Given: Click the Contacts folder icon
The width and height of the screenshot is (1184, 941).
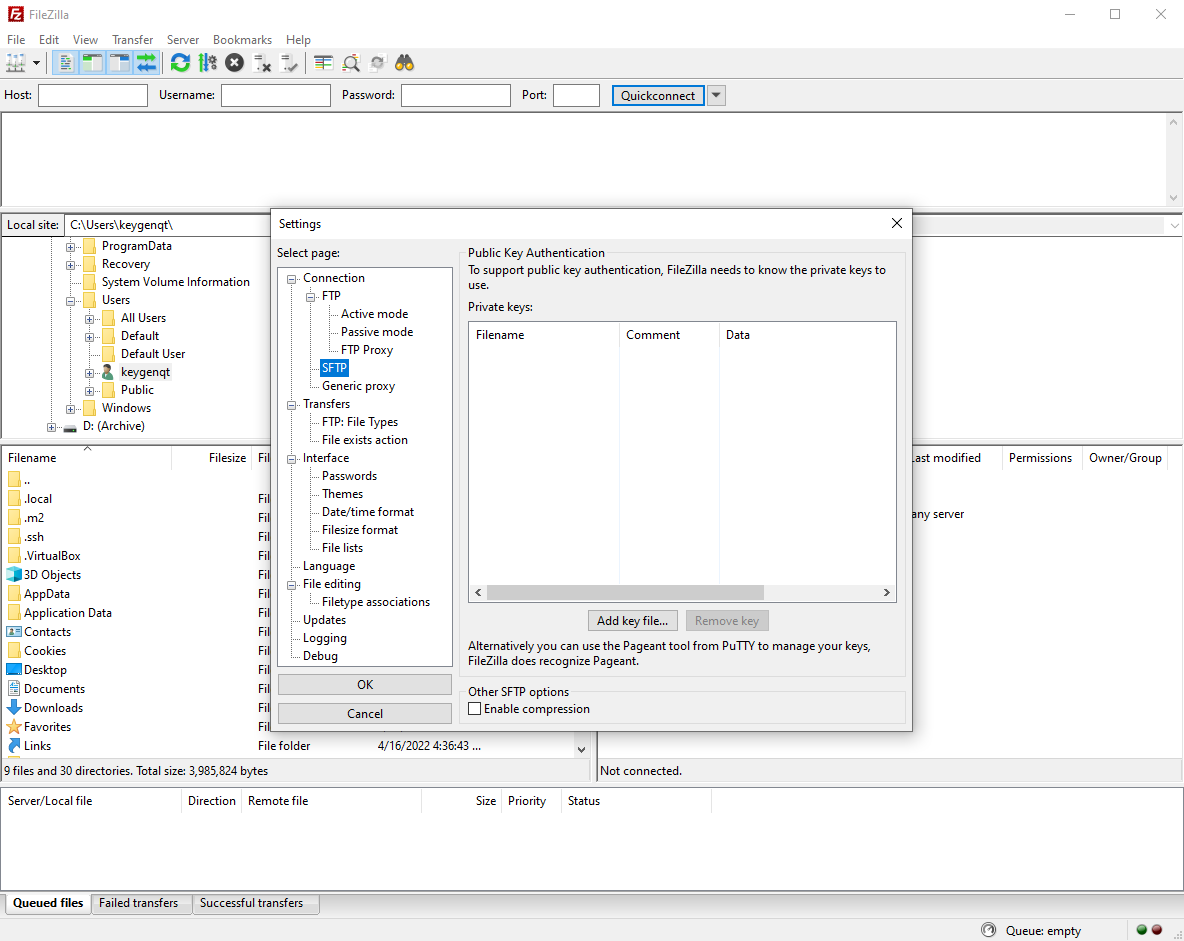Looking at the screenshot, I should coord(14,632).
